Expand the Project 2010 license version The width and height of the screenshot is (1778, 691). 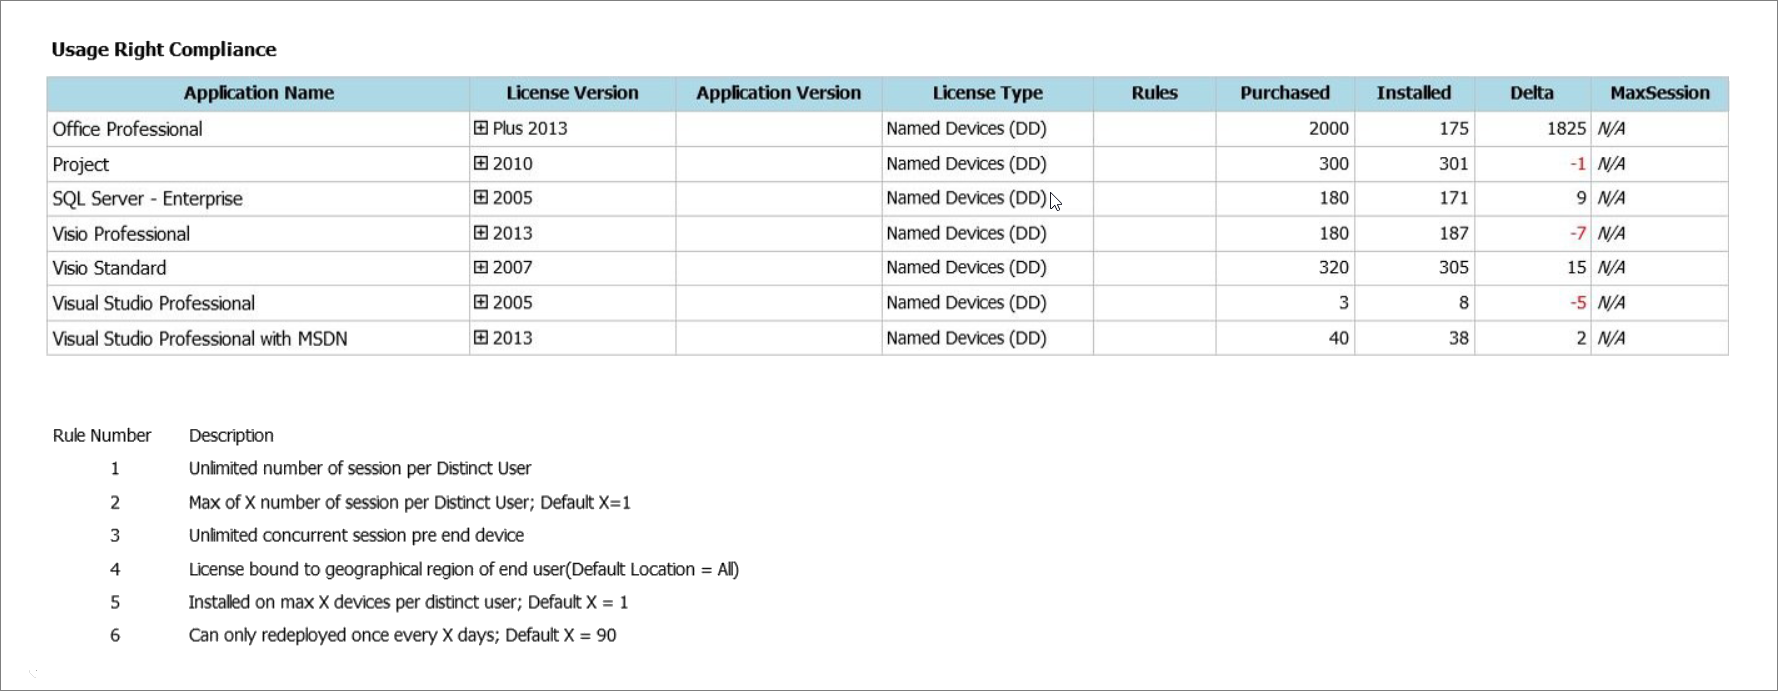(481, 163)
